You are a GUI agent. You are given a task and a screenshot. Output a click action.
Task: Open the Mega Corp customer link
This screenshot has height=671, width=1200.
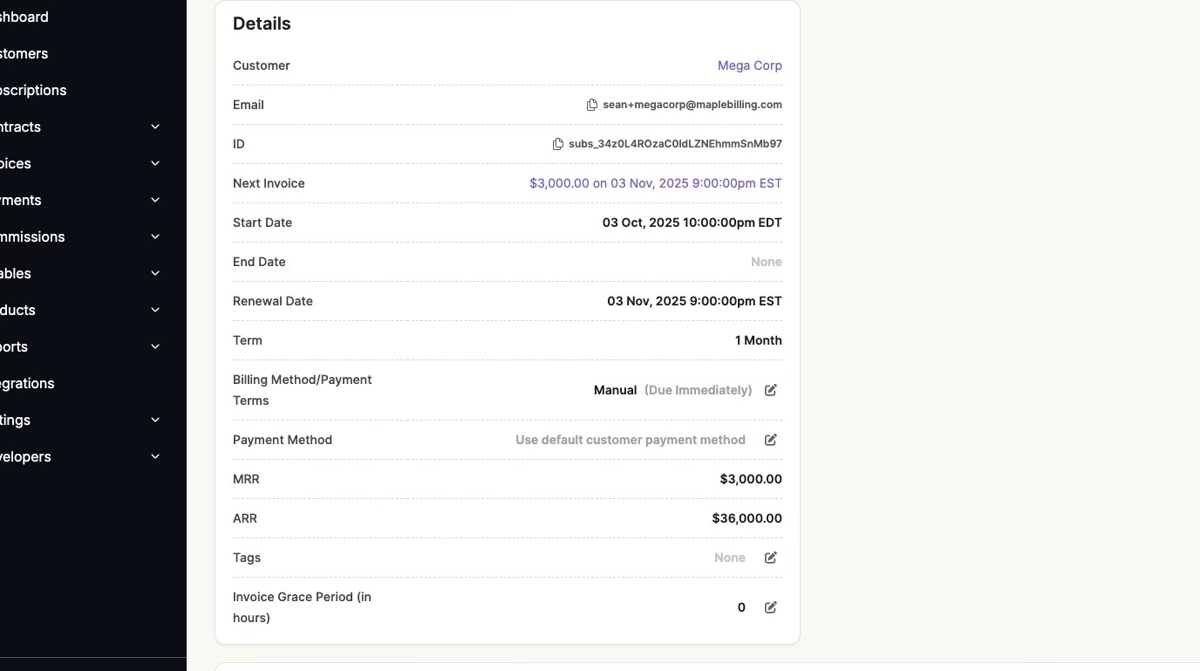(x=749, y=66)
